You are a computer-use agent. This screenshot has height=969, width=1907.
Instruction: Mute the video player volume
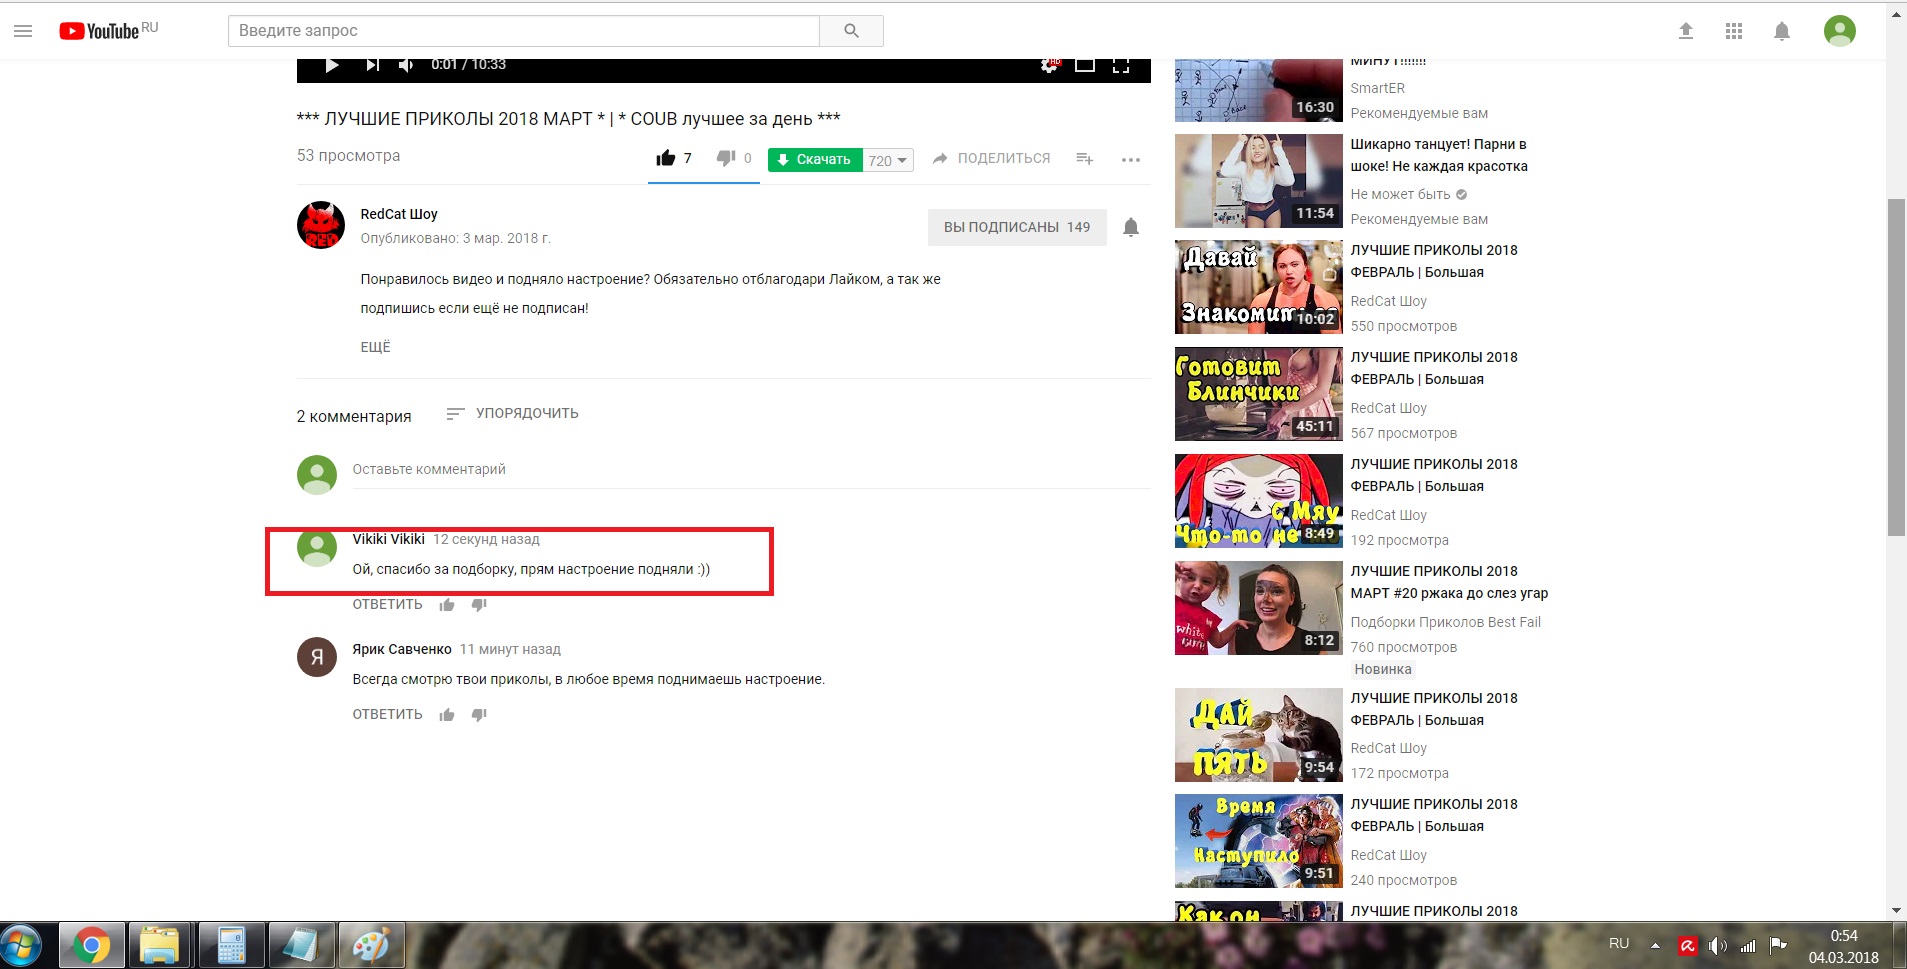[x=406, y=65]
